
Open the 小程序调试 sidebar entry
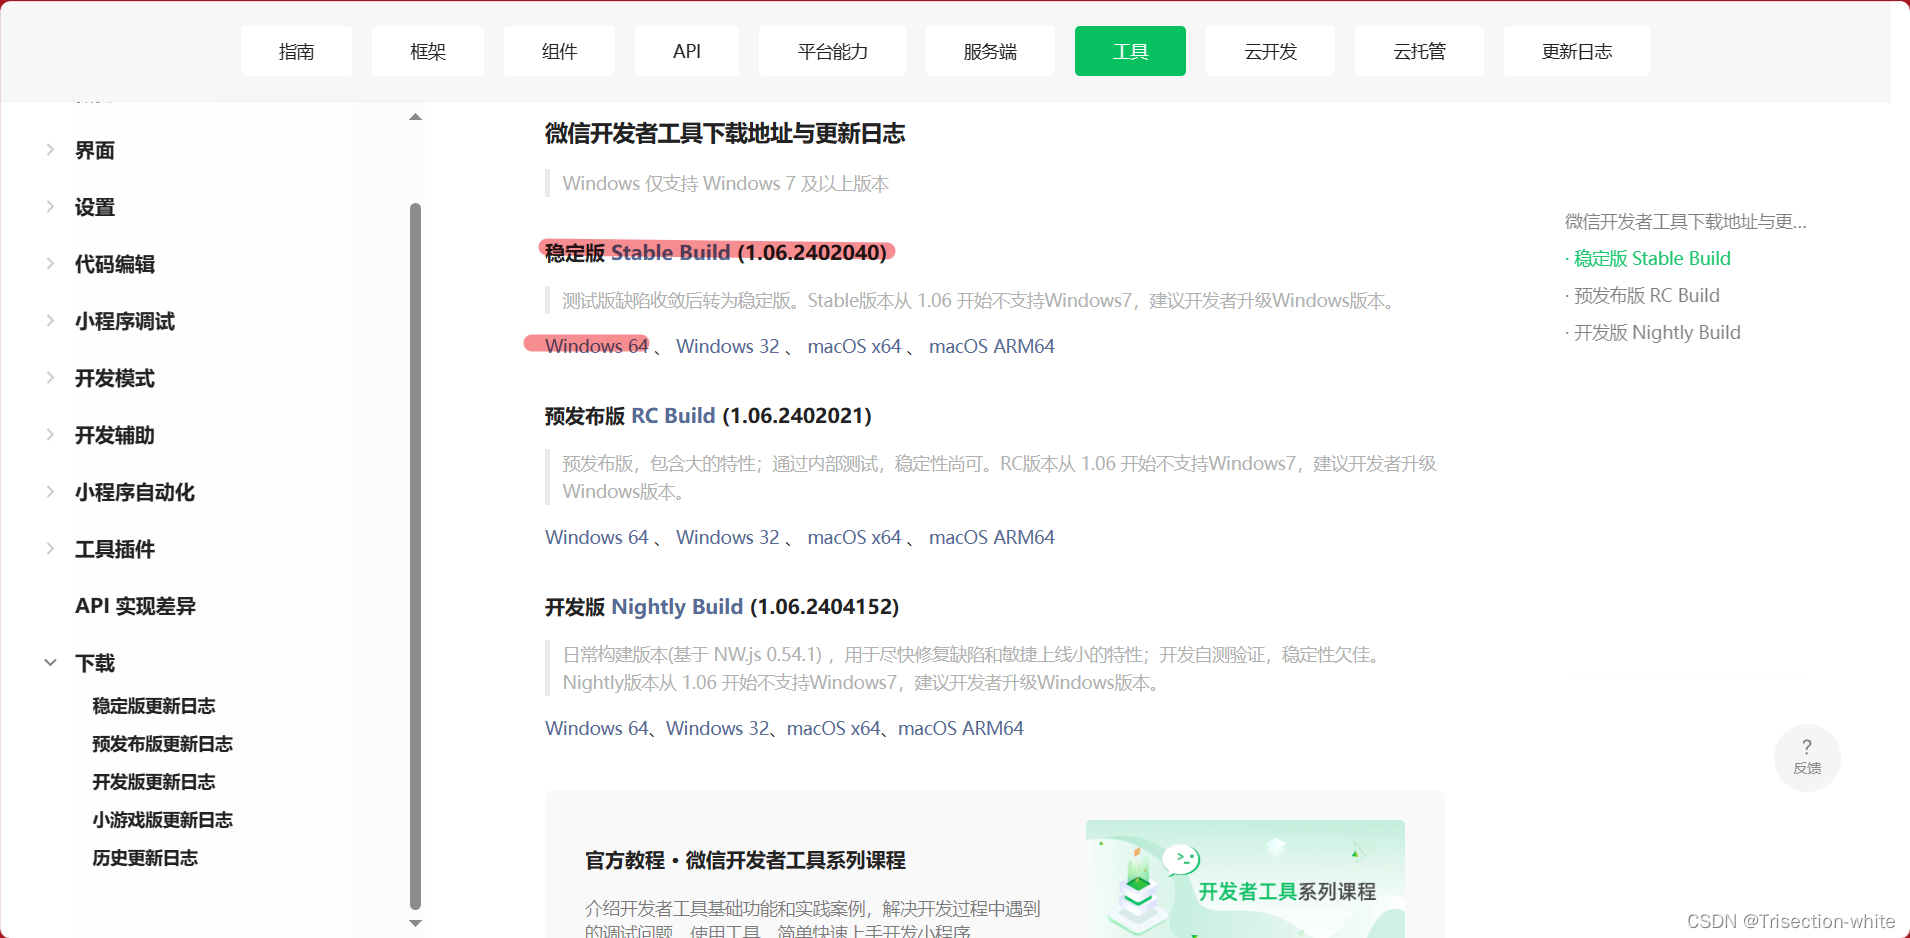click(x=125, y=321)
